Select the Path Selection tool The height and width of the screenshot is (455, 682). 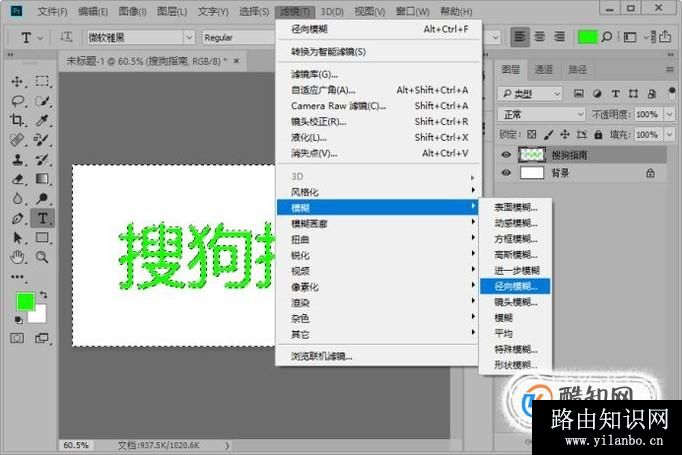pos(17,238)
